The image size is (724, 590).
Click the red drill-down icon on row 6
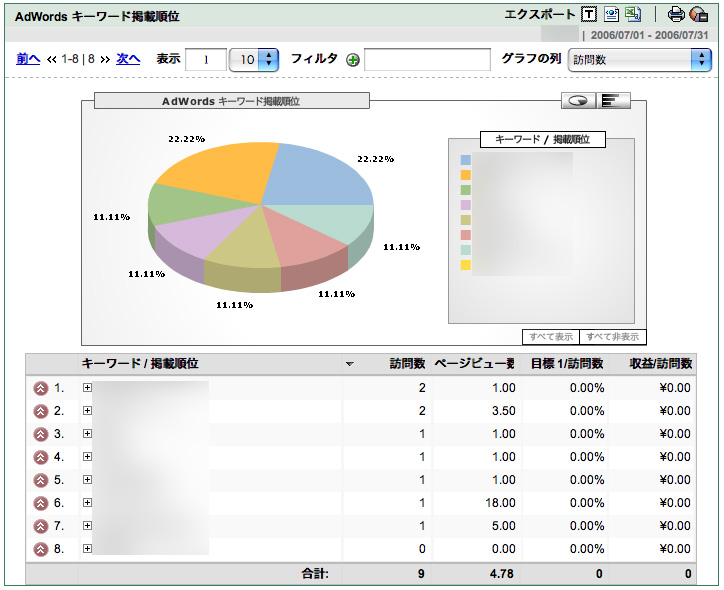click(x=41, y=503)
